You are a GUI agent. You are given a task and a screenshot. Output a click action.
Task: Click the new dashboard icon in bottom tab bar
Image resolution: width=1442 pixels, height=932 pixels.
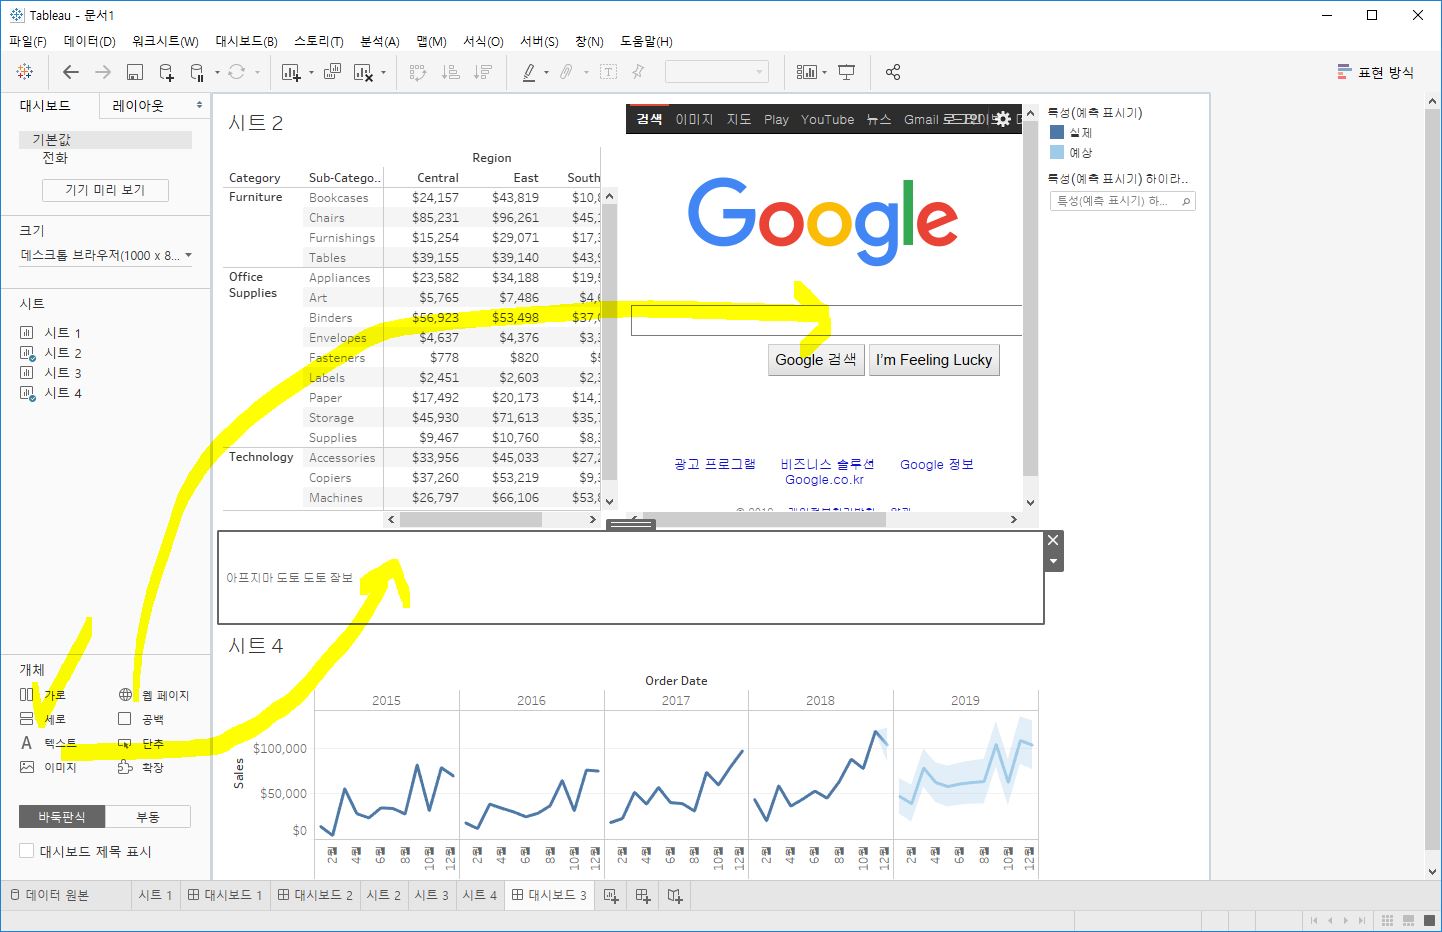[x=643, y=896]
